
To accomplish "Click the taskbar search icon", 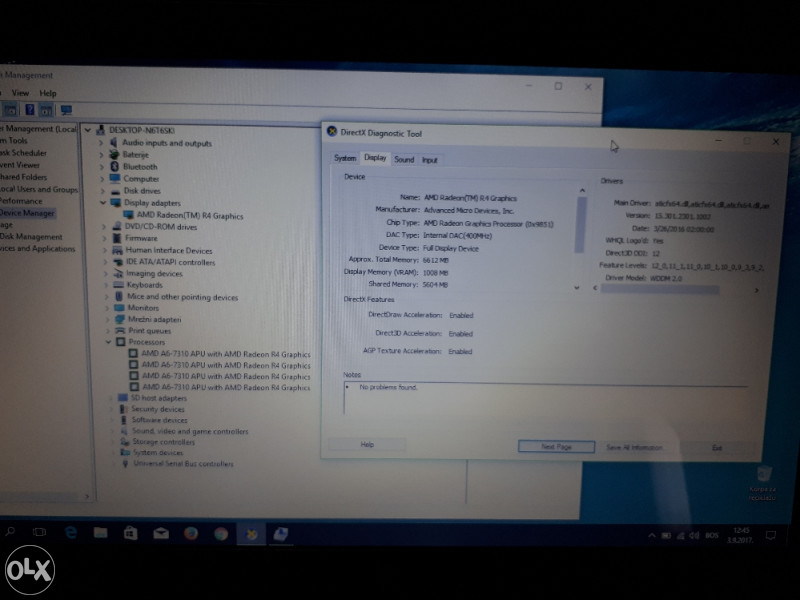I will coord(10,532).
